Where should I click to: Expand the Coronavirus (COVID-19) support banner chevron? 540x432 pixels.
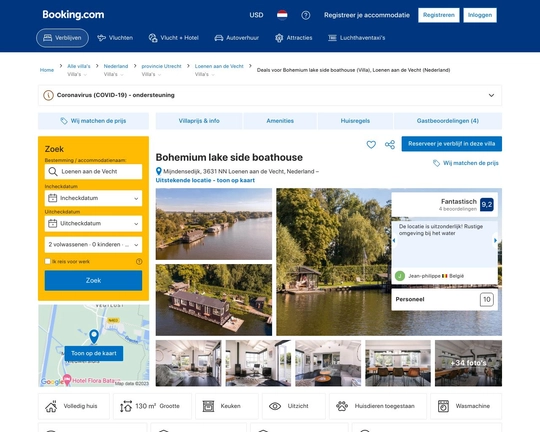[x=491, y=95]
